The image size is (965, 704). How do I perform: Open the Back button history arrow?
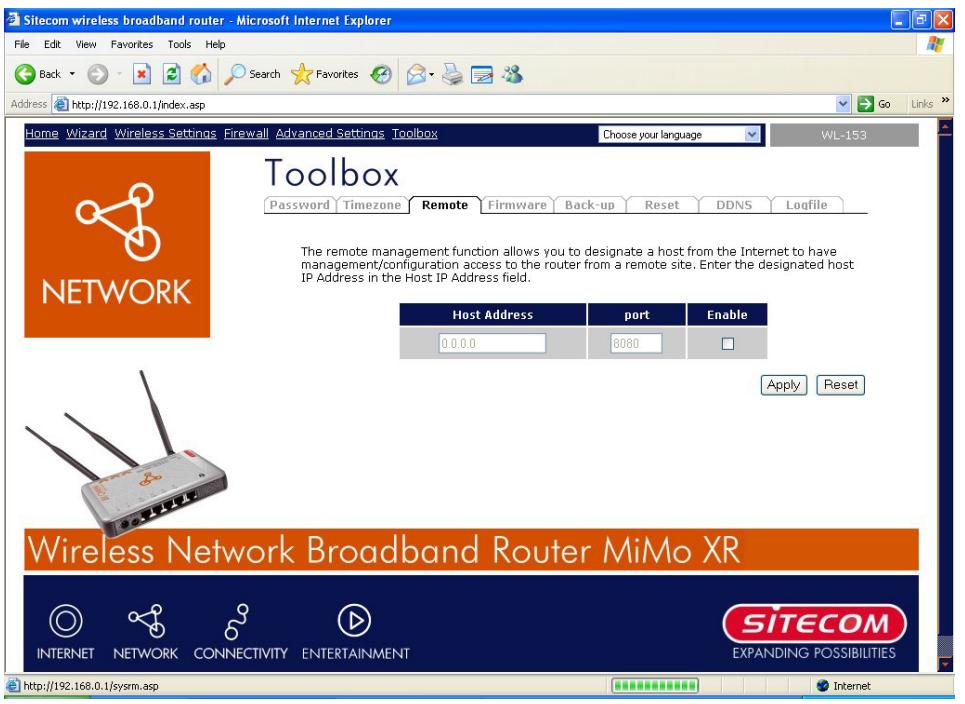[x=72, y=74]
